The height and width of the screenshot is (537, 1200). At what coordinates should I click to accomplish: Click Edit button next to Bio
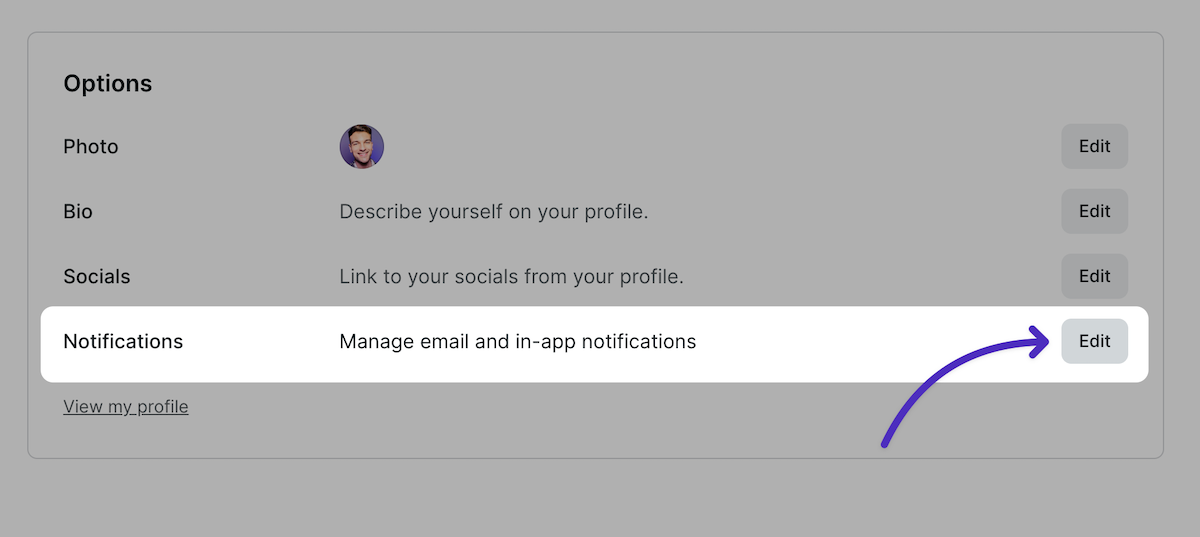pyautogui.click(x=1094, y=211)
